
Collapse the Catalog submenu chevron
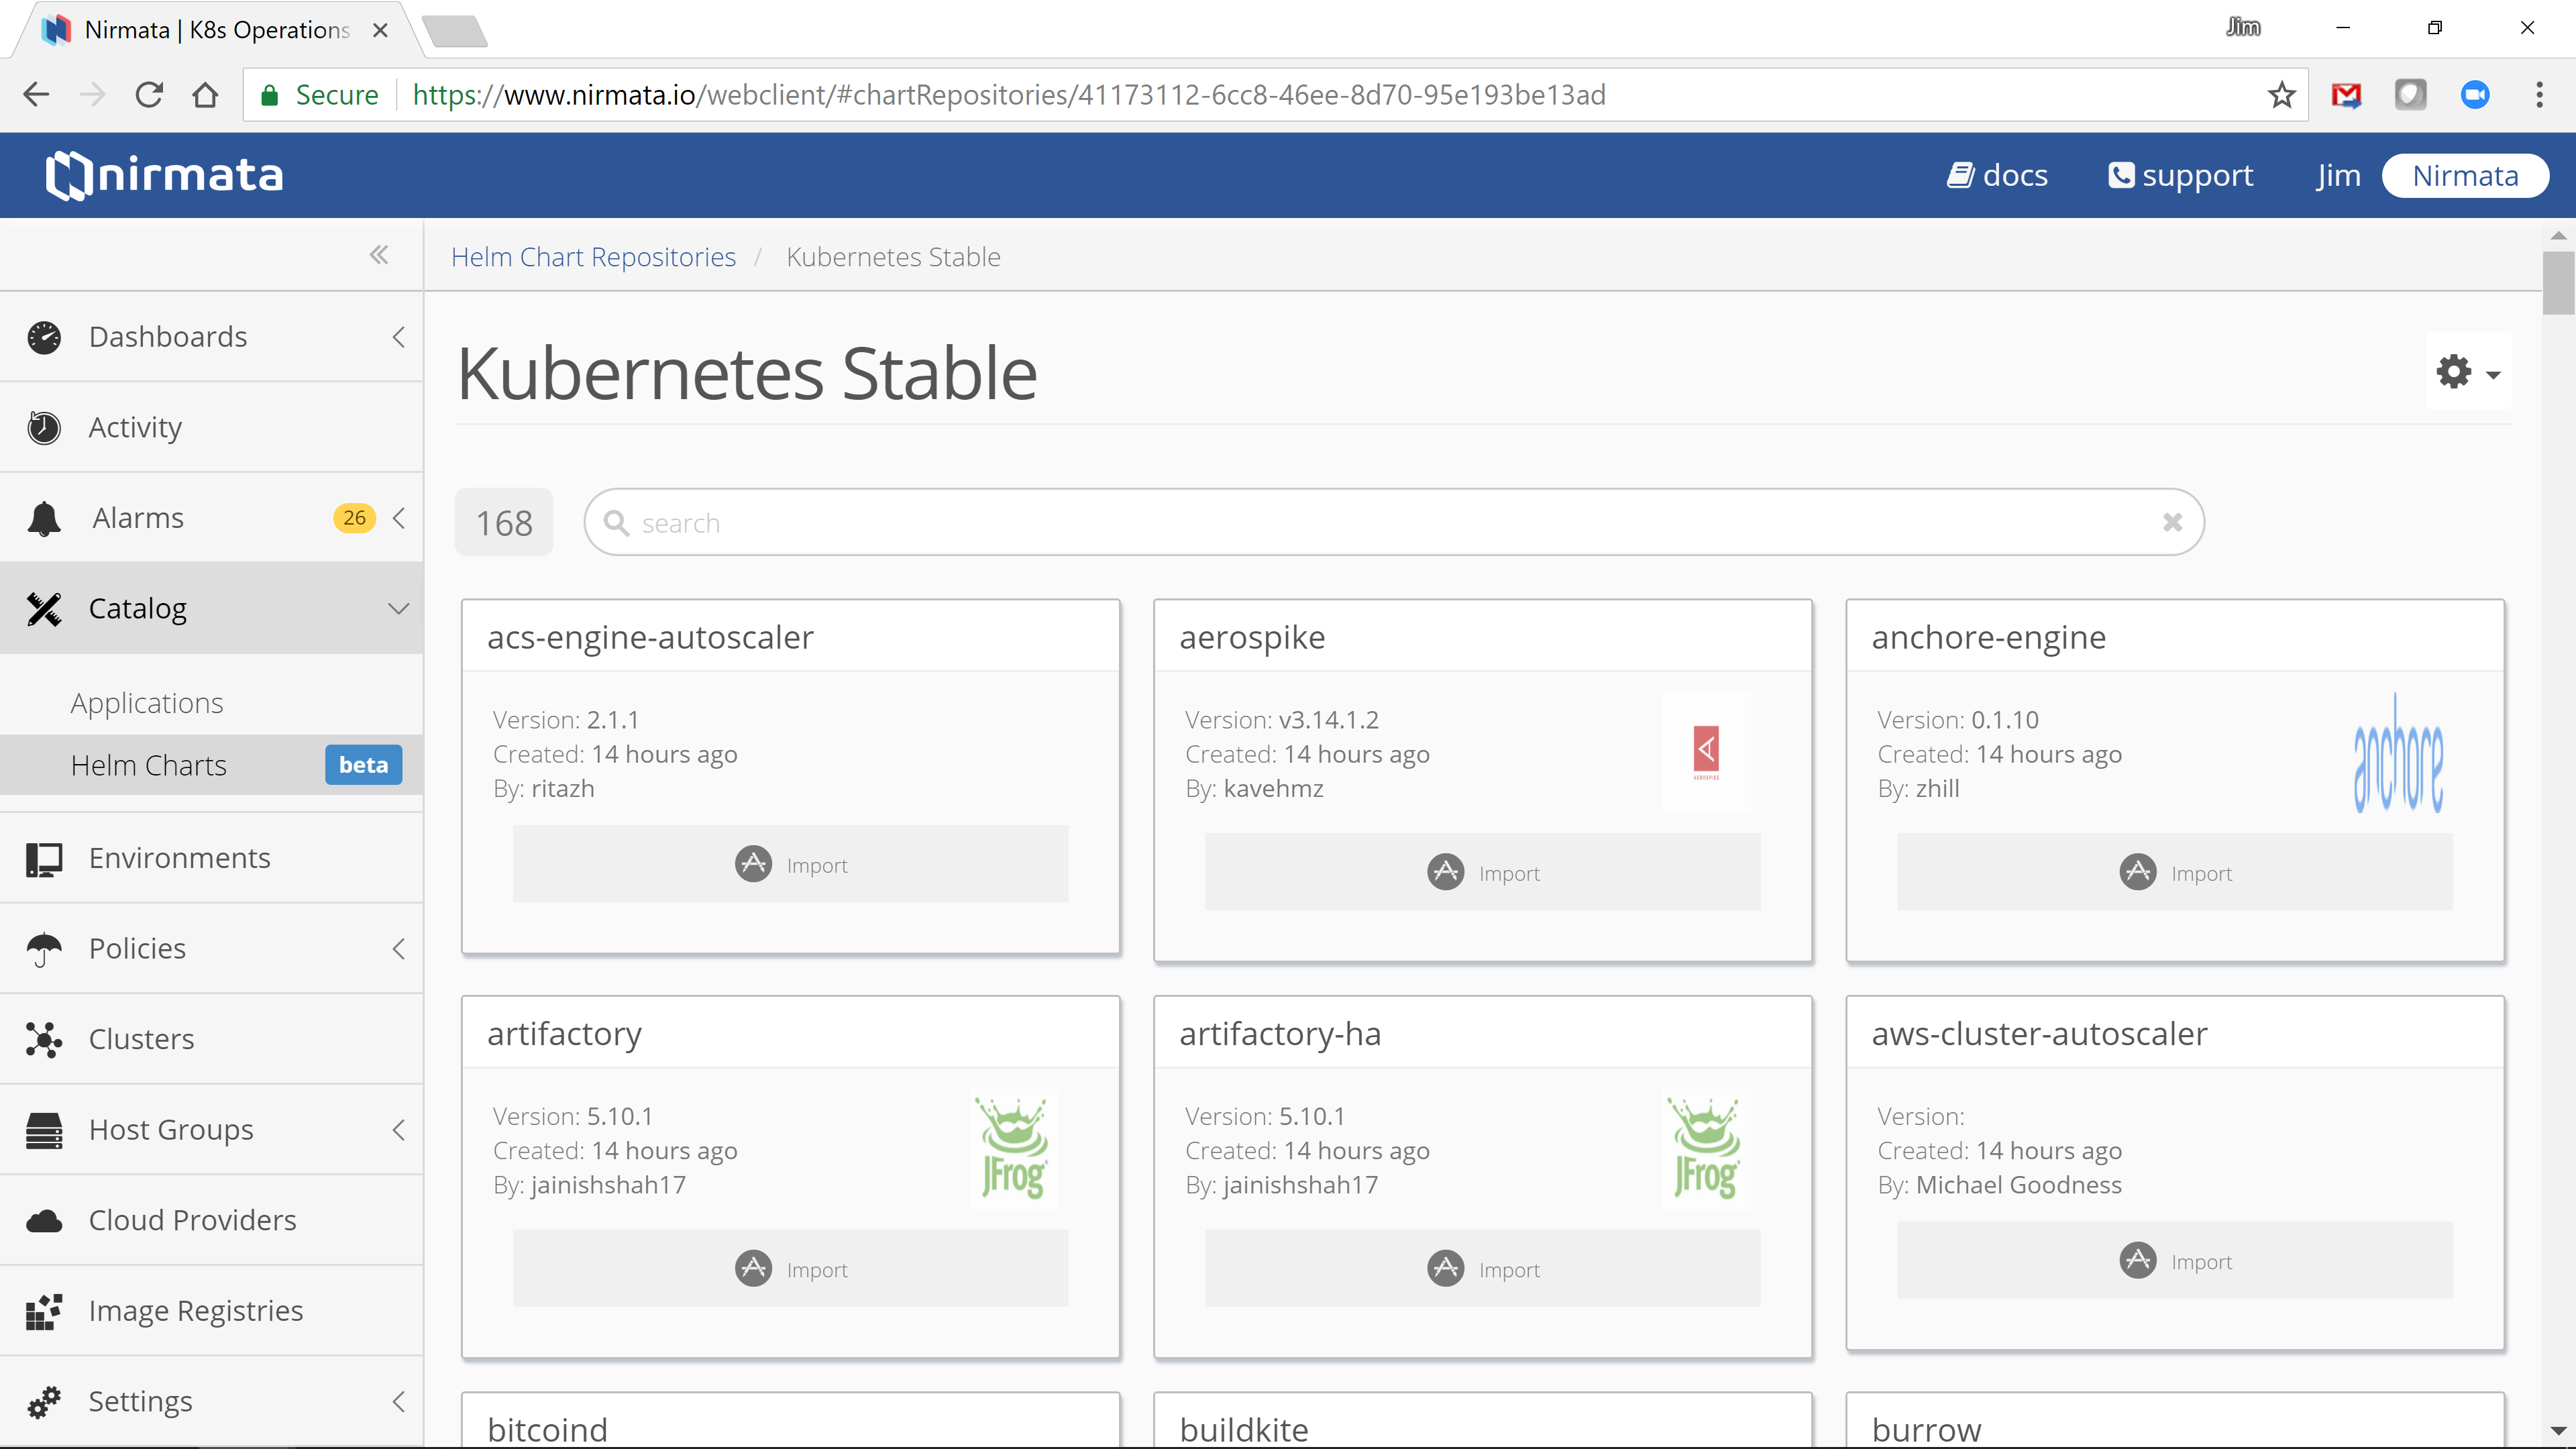click(399, 609)
